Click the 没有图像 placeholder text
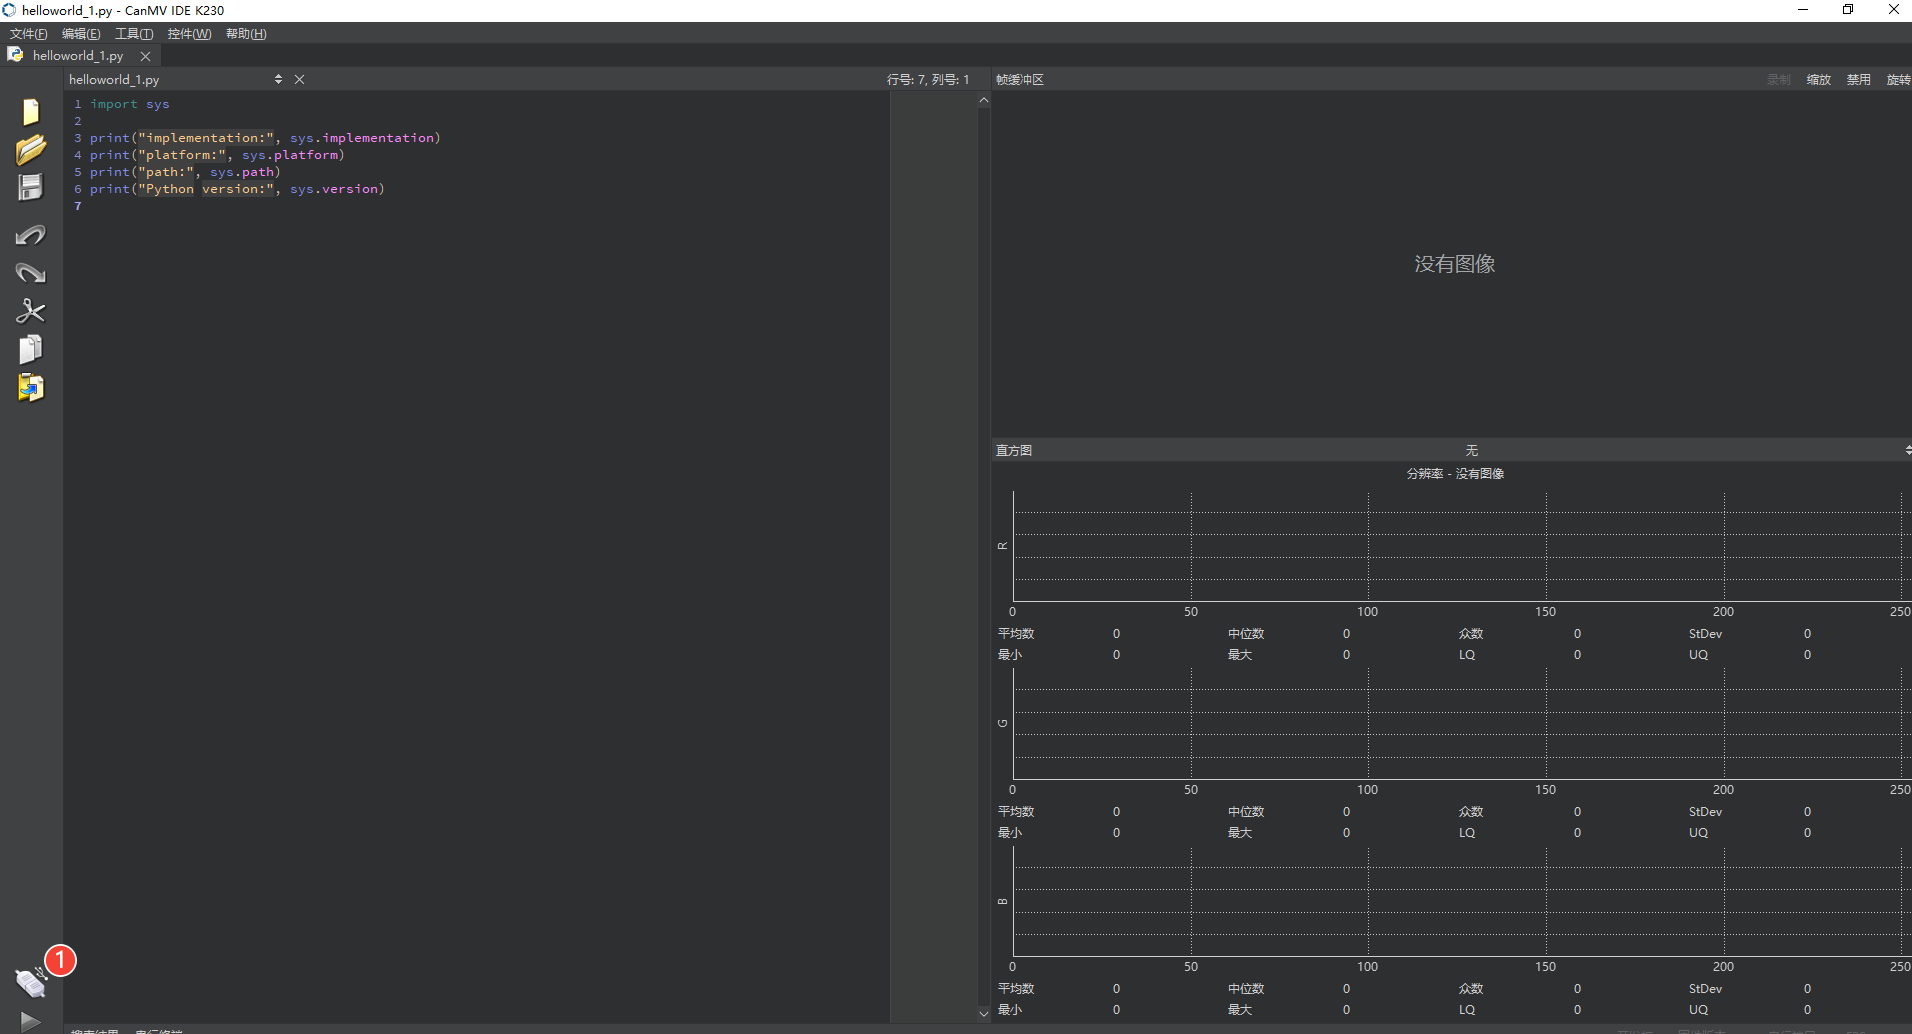 pyautogui.click(x=1454, y=264)
